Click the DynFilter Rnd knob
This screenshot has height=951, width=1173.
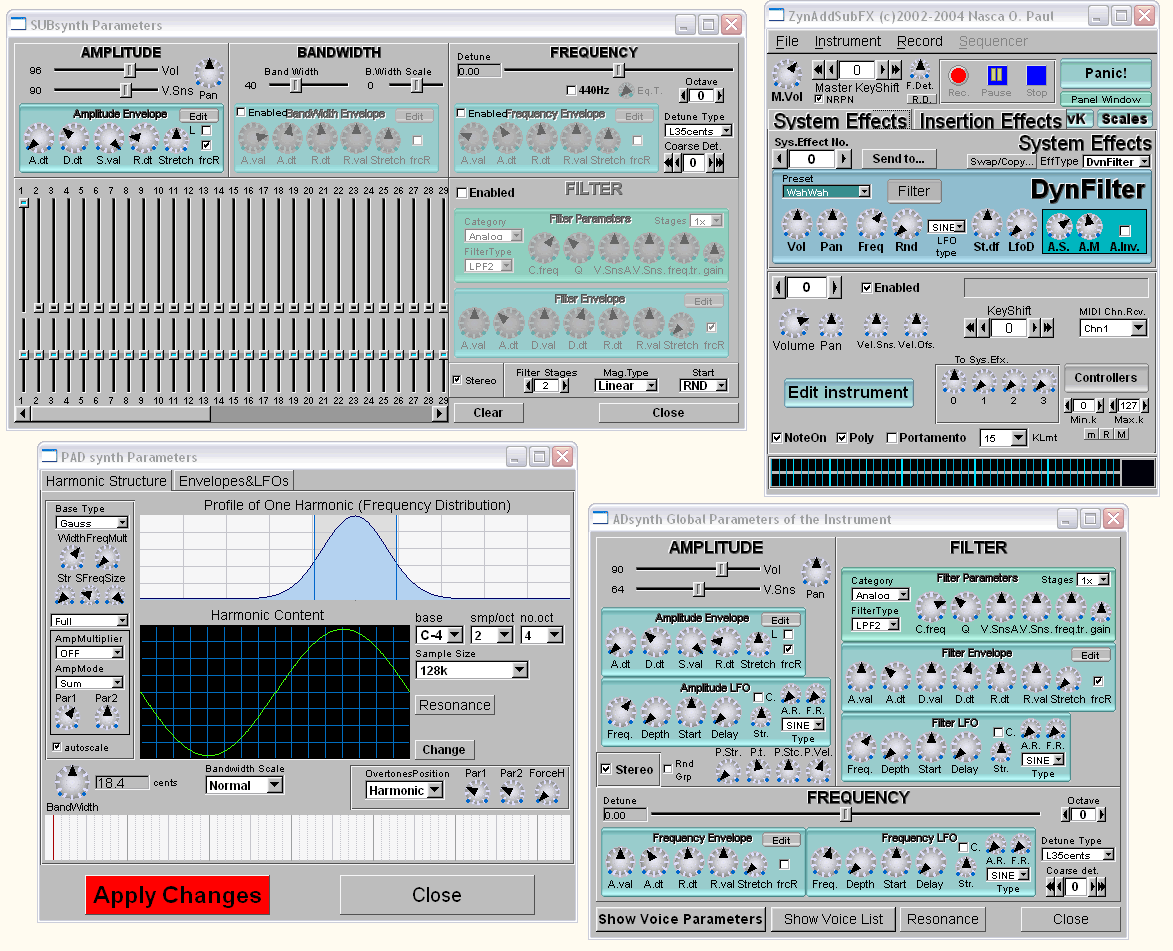[906, 224]
